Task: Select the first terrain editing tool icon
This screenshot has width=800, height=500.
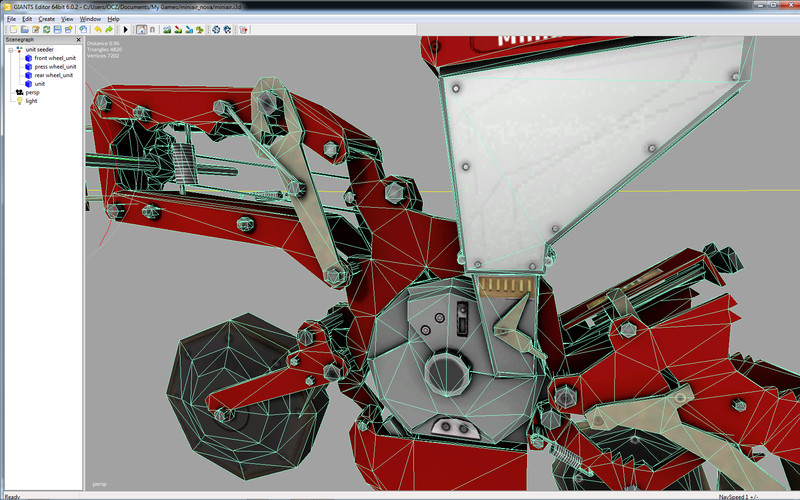Action: (x=167, y=30)
